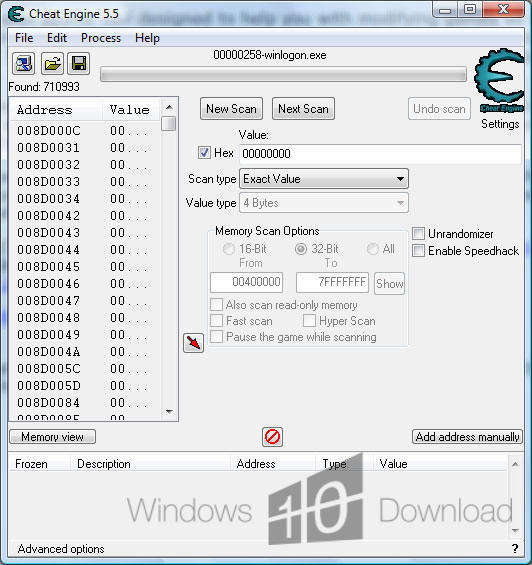Select address row 008D0042
The height and width of the screenshot is (565, 532).
[84, 215]
